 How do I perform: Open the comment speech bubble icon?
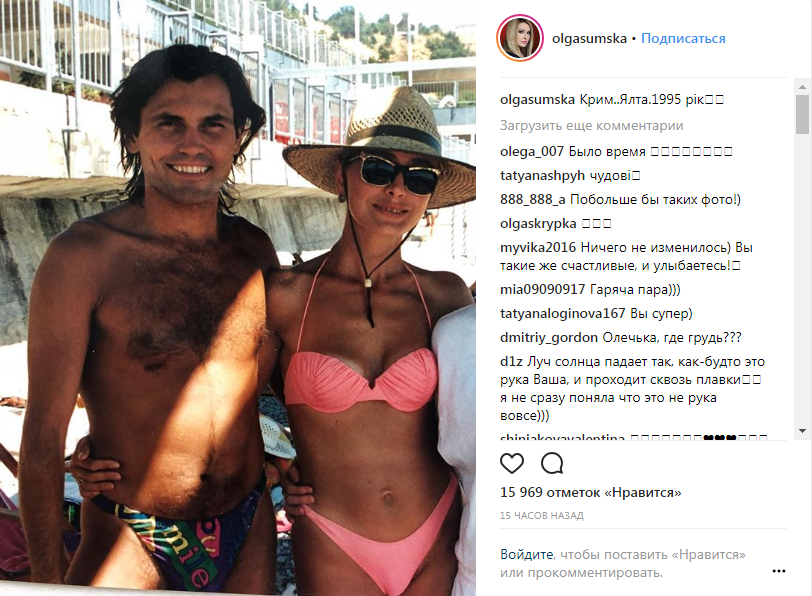(552, 463)
